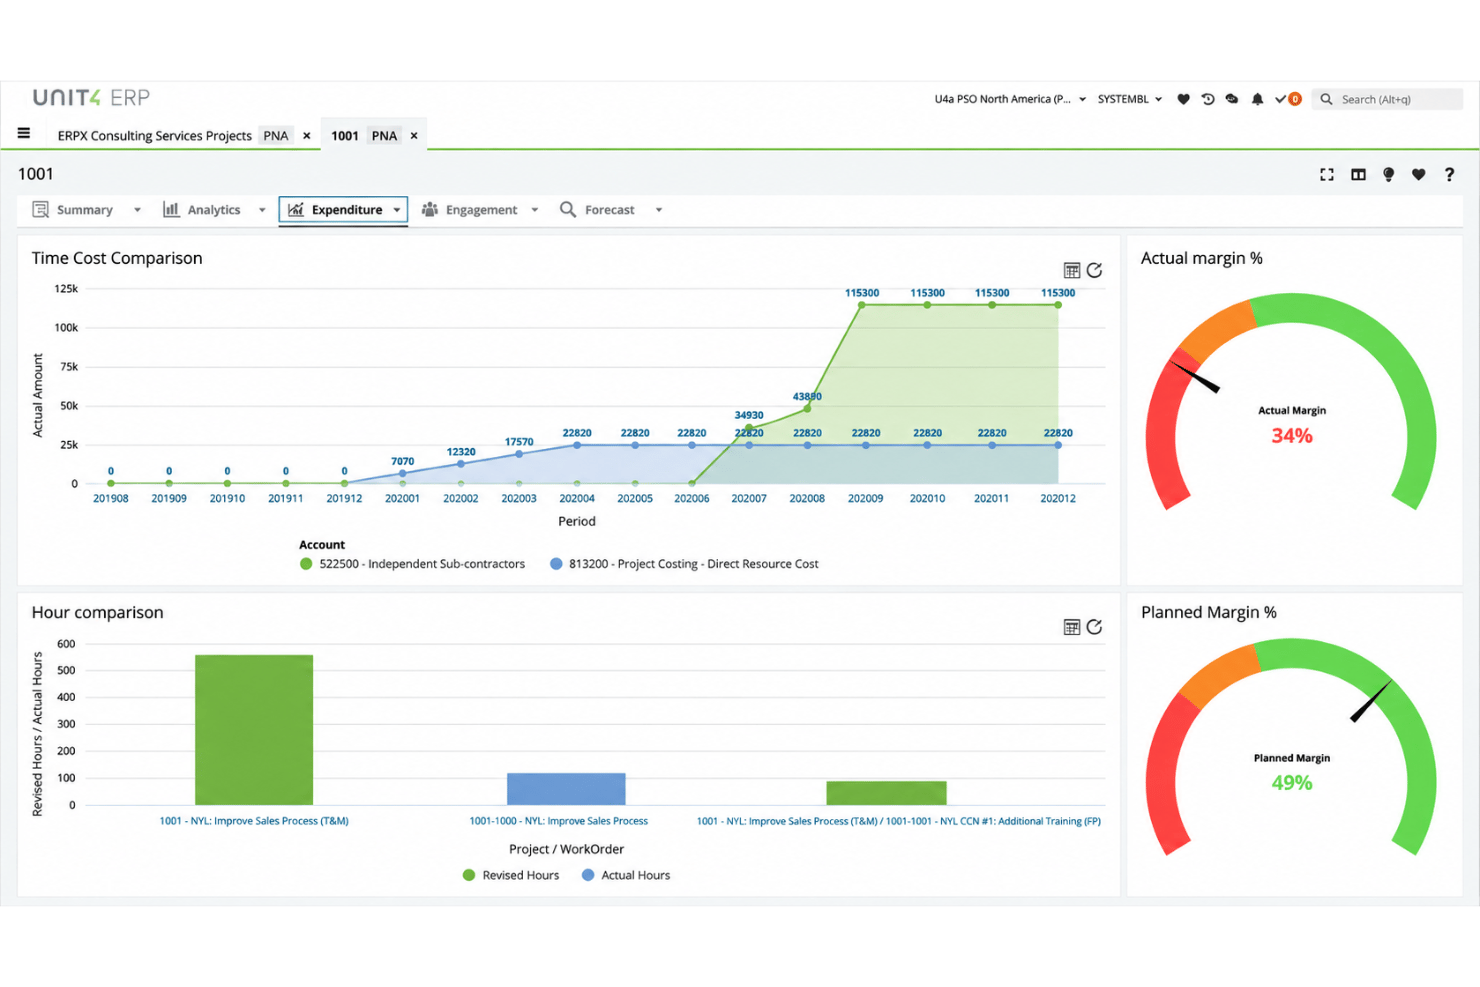Refresh the Time Cost Comparison chart
Image resolution: width=1480 pixels, height=987 pixels.
pyautogui.click(x=1095, y=270)
